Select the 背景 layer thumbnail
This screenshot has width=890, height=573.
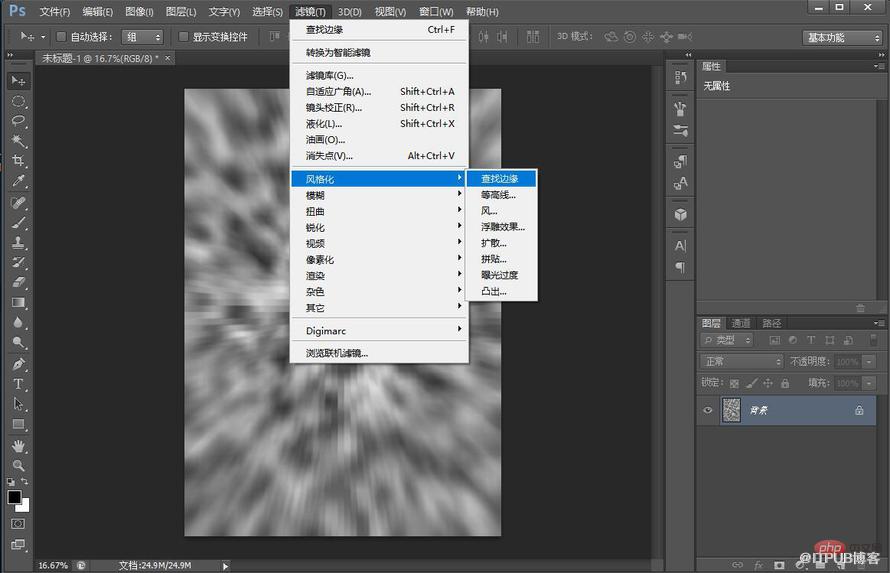pos(731,410)
